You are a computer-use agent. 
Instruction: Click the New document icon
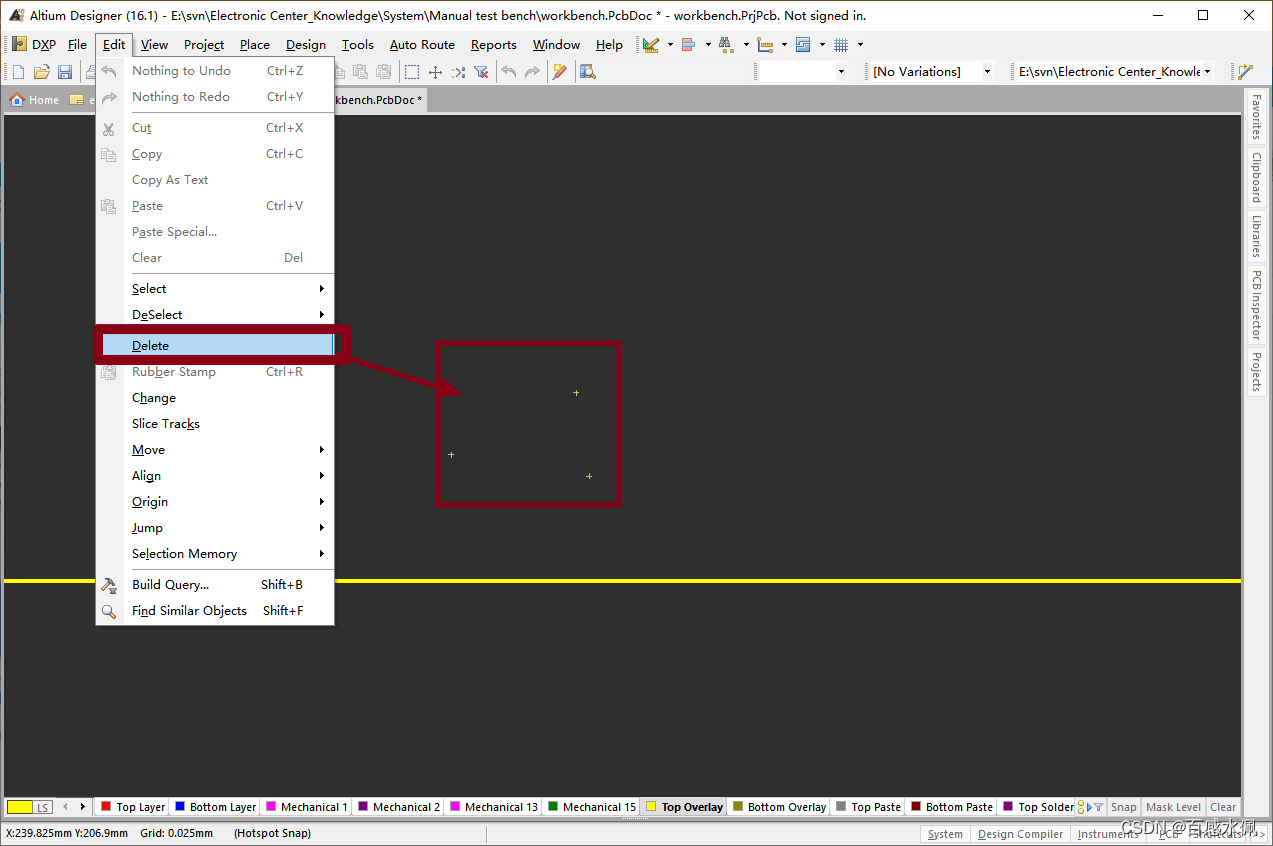[18, 72]
